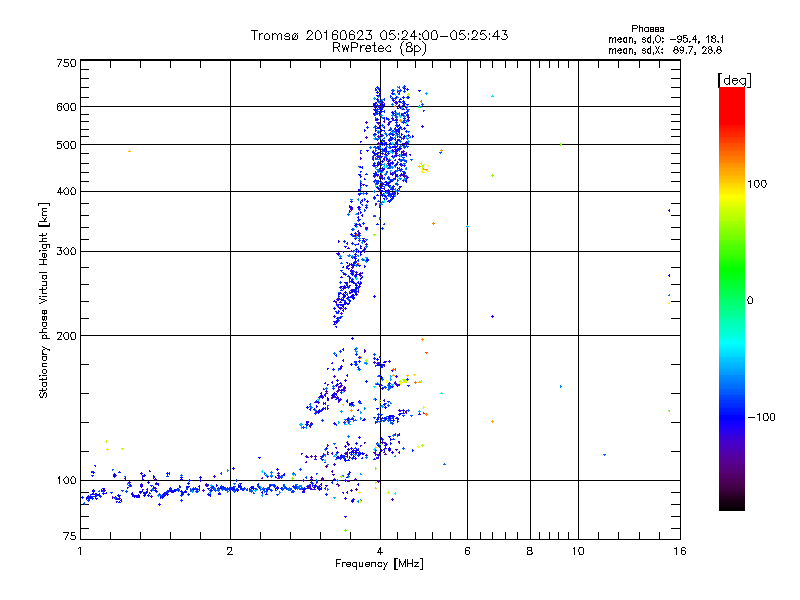This screenshot has width=800, height=600.
Task: Click the x-axis tick label '2'
Action: click(230, 551)
